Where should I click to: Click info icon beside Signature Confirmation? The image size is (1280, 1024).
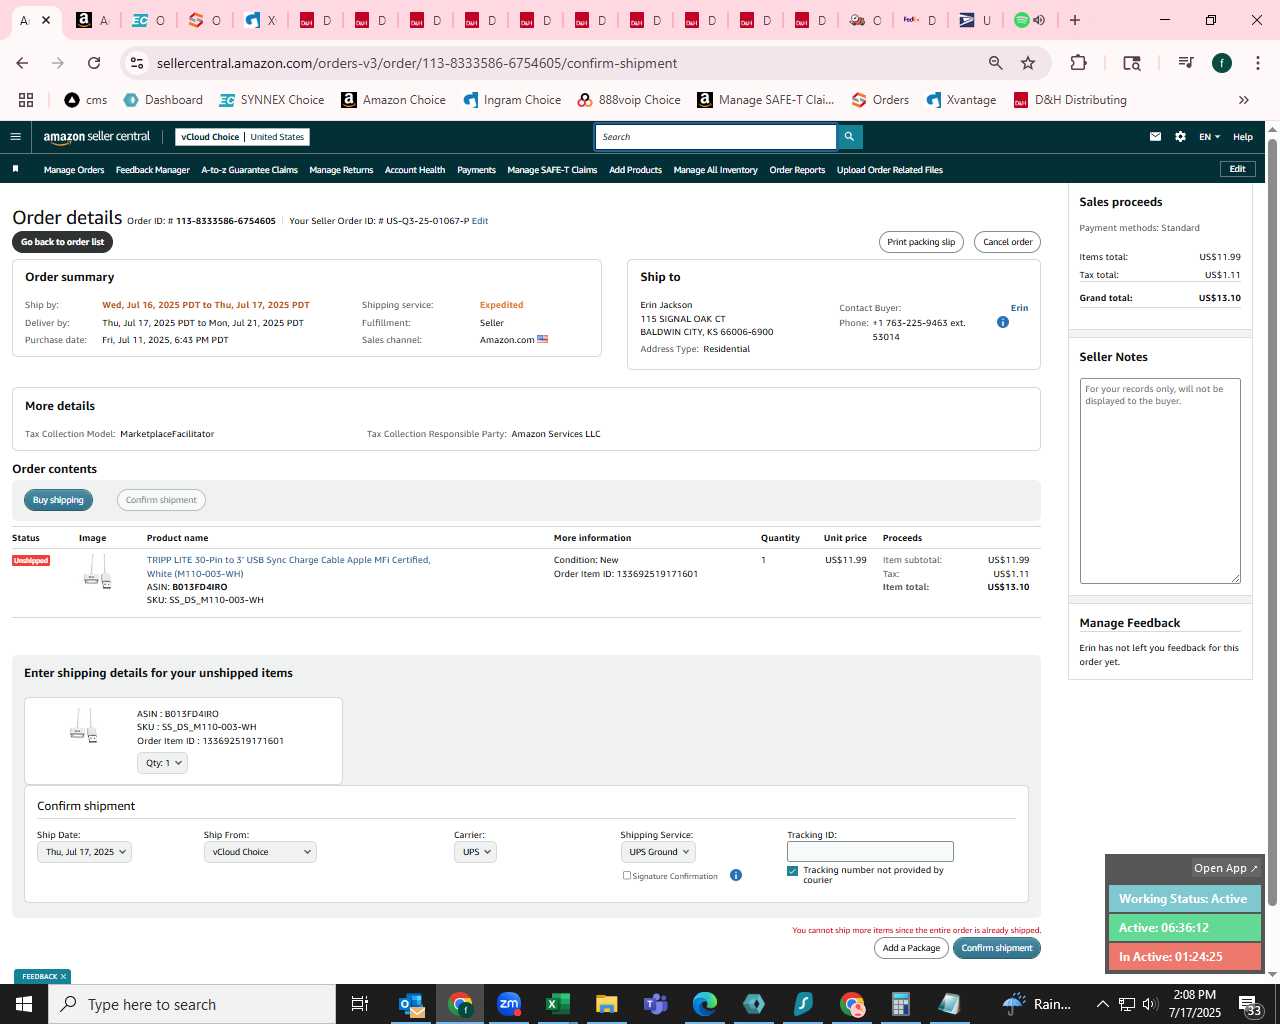736,875
